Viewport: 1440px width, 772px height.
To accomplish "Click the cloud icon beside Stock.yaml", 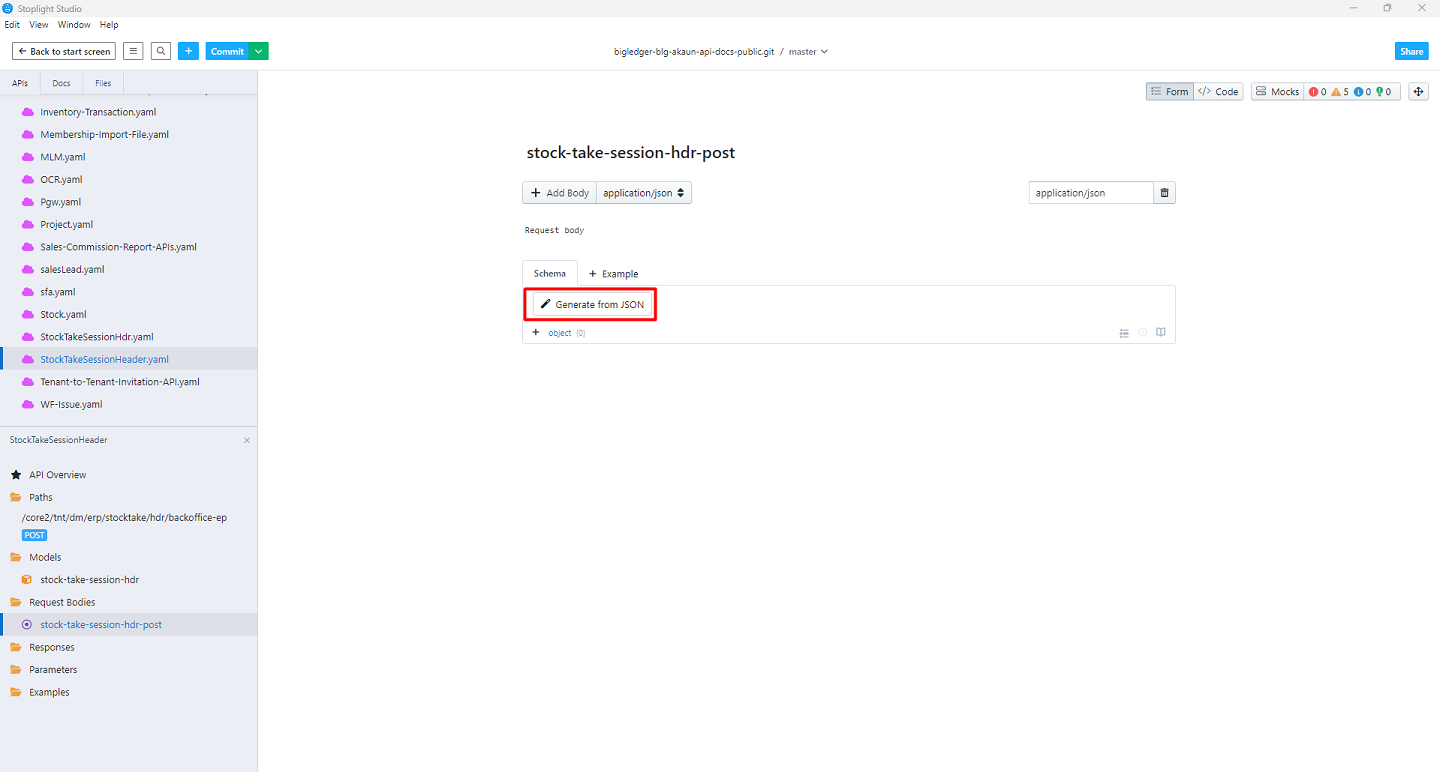I will point(28,314).
